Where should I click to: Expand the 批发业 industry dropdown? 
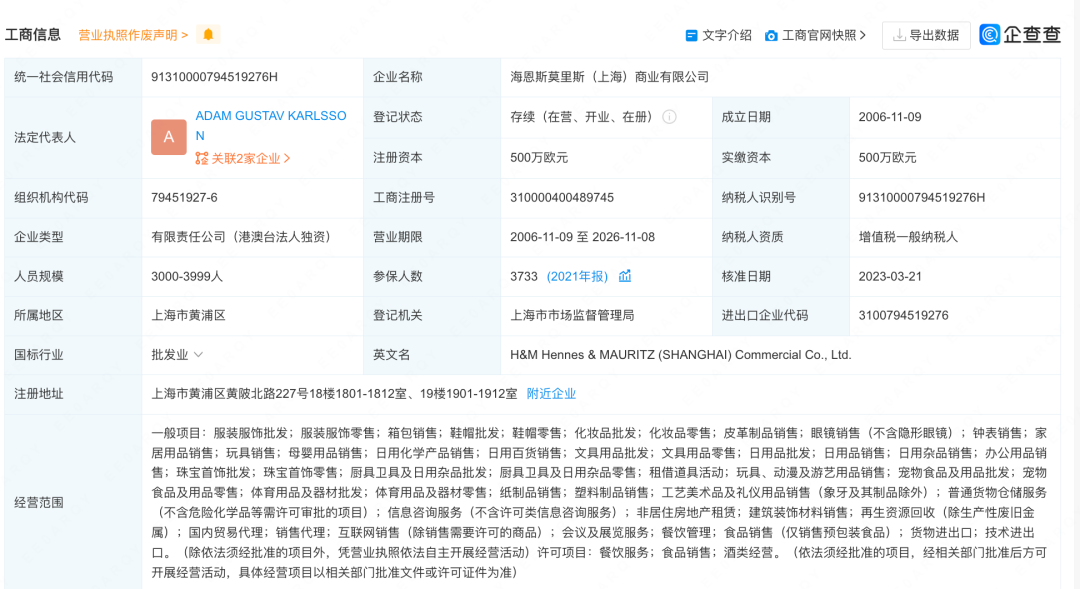177,355
